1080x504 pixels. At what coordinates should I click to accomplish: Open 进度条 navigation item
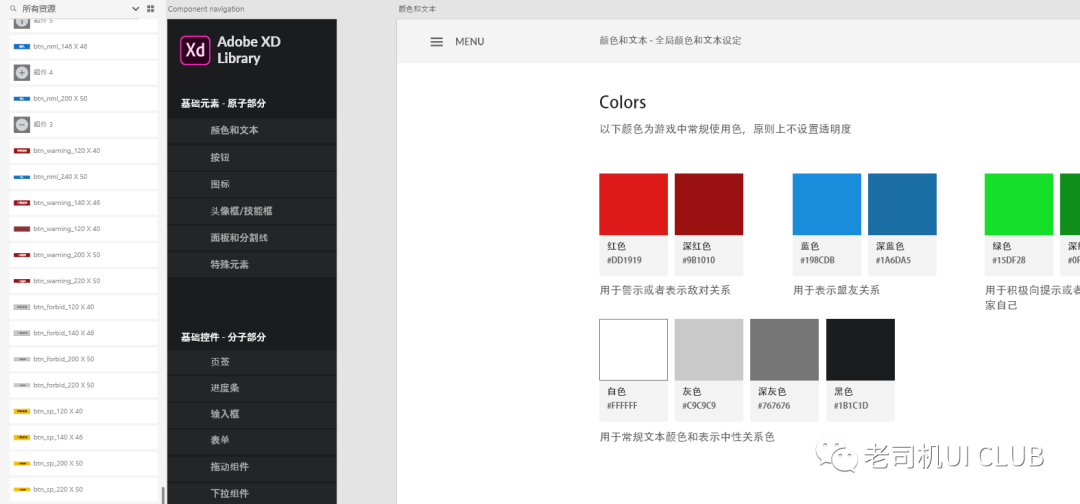[x=252, y=388]
